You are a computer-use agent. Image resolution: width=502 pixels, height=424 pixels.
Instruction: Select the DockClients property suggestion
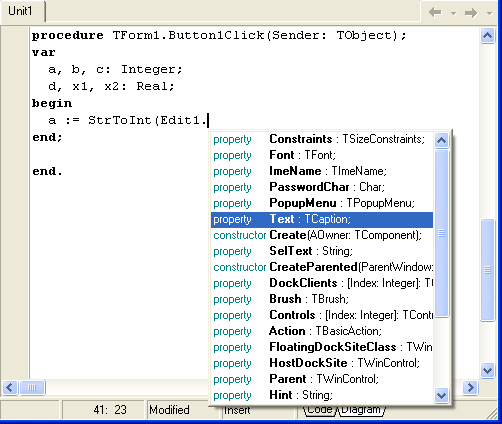[322, 283]
